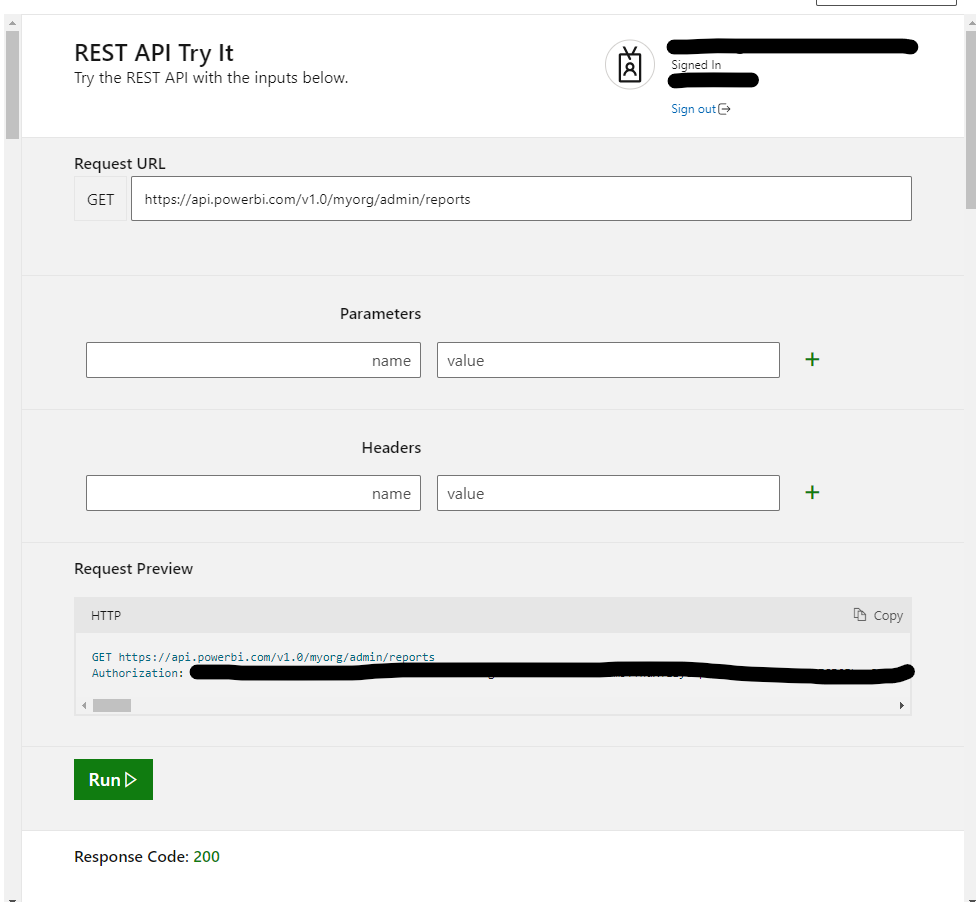This screenshot has width=976, height=902.
Task: Click the up arrow of left scrollbar
Action: tap(12, 22)
